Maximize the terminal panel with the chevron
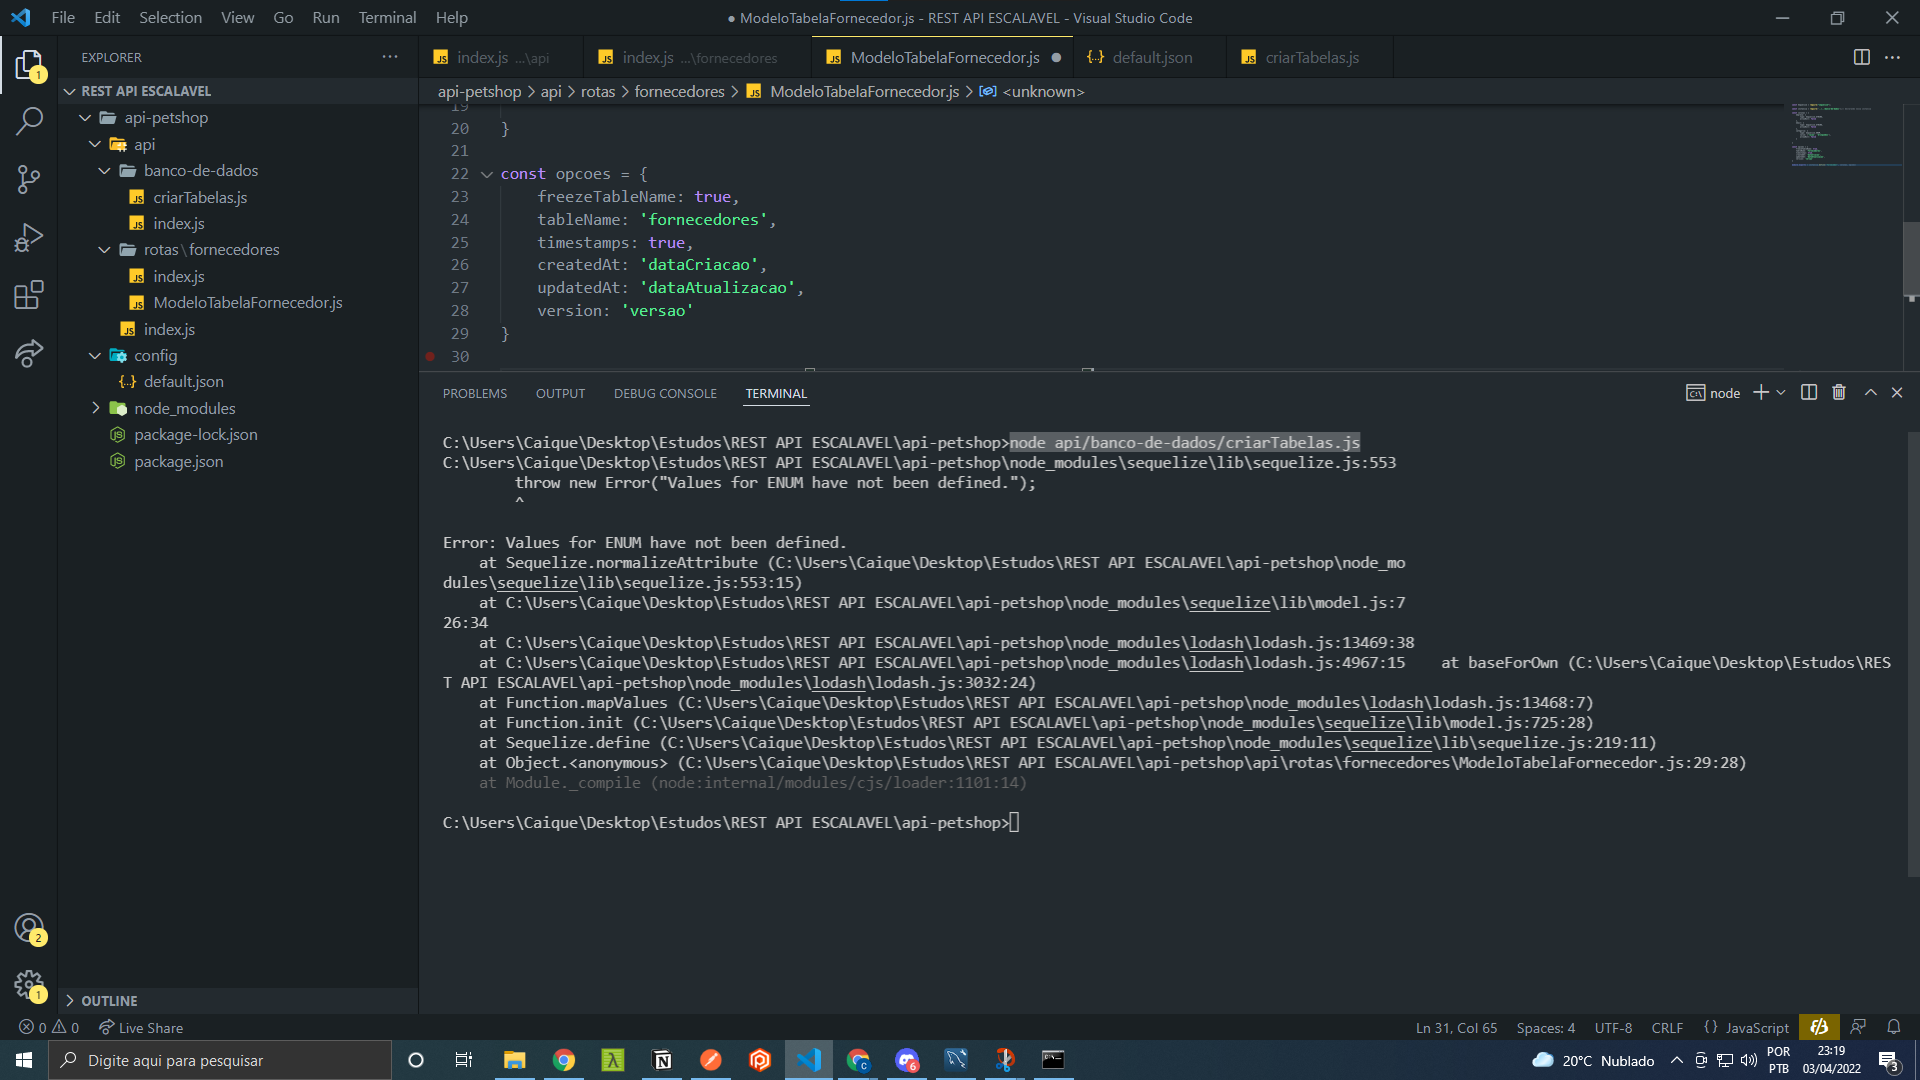 click(1869, 392)
